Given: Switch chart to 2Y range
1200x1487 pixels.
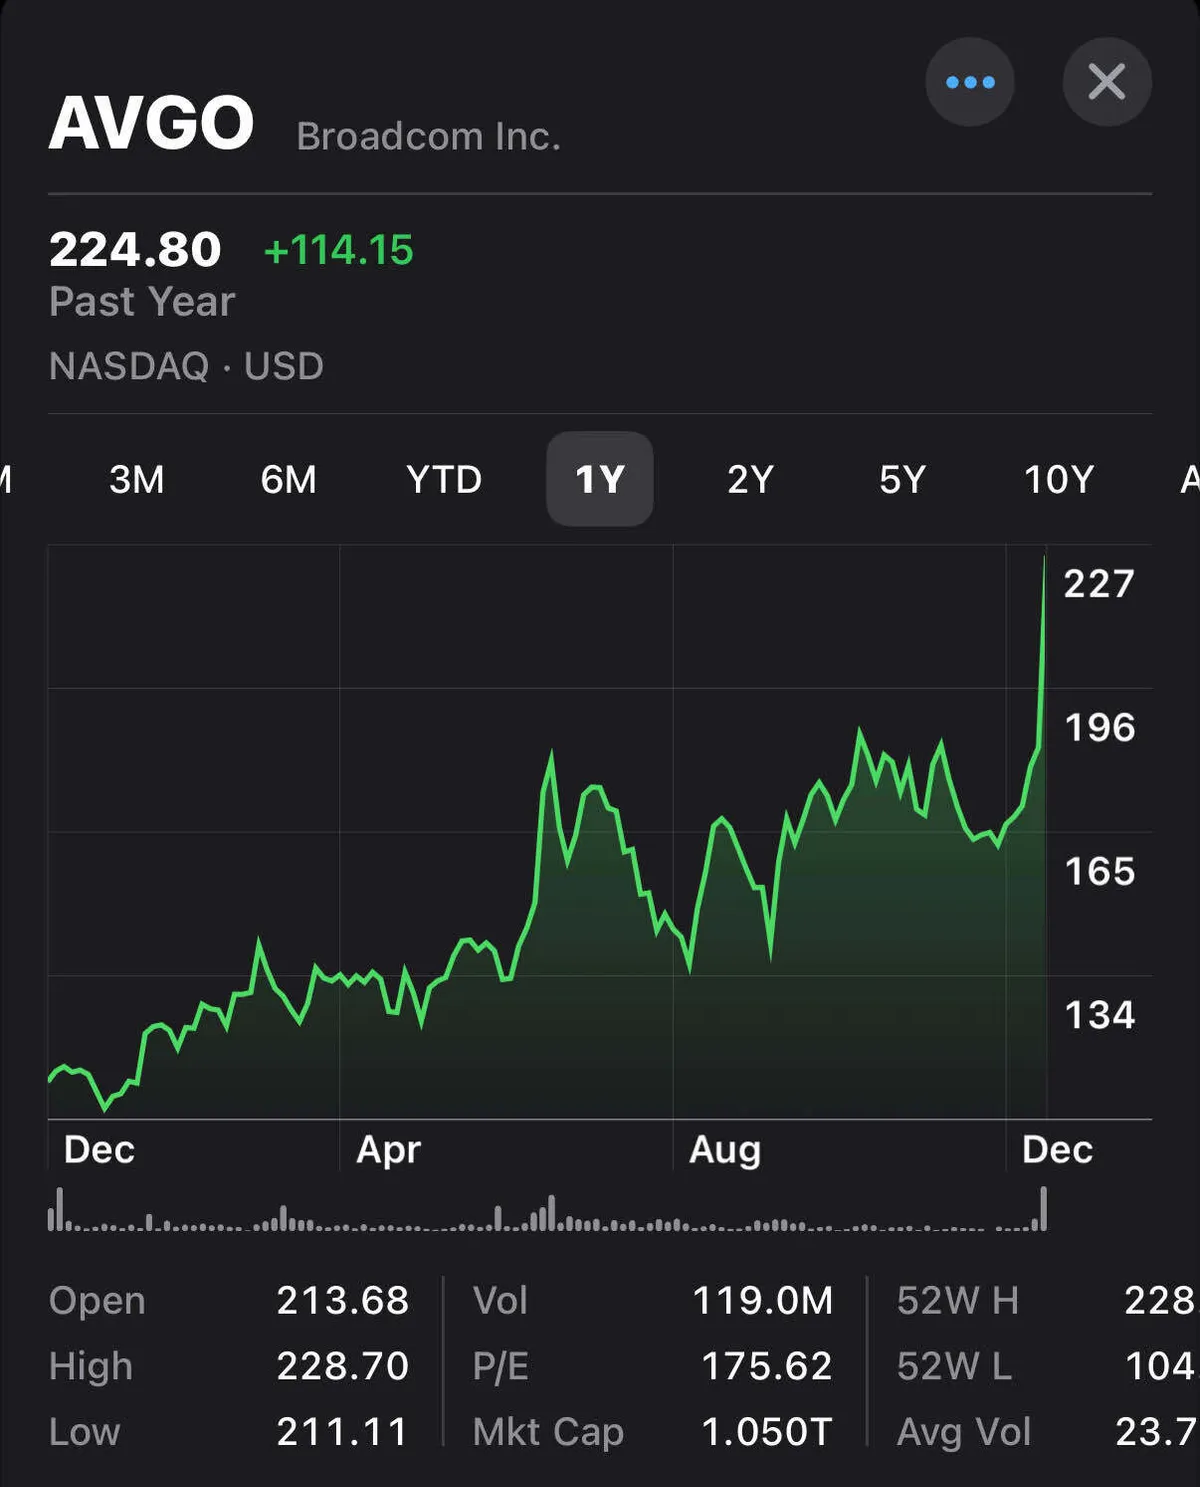Looking at the screenshot, I should (750, 480).
